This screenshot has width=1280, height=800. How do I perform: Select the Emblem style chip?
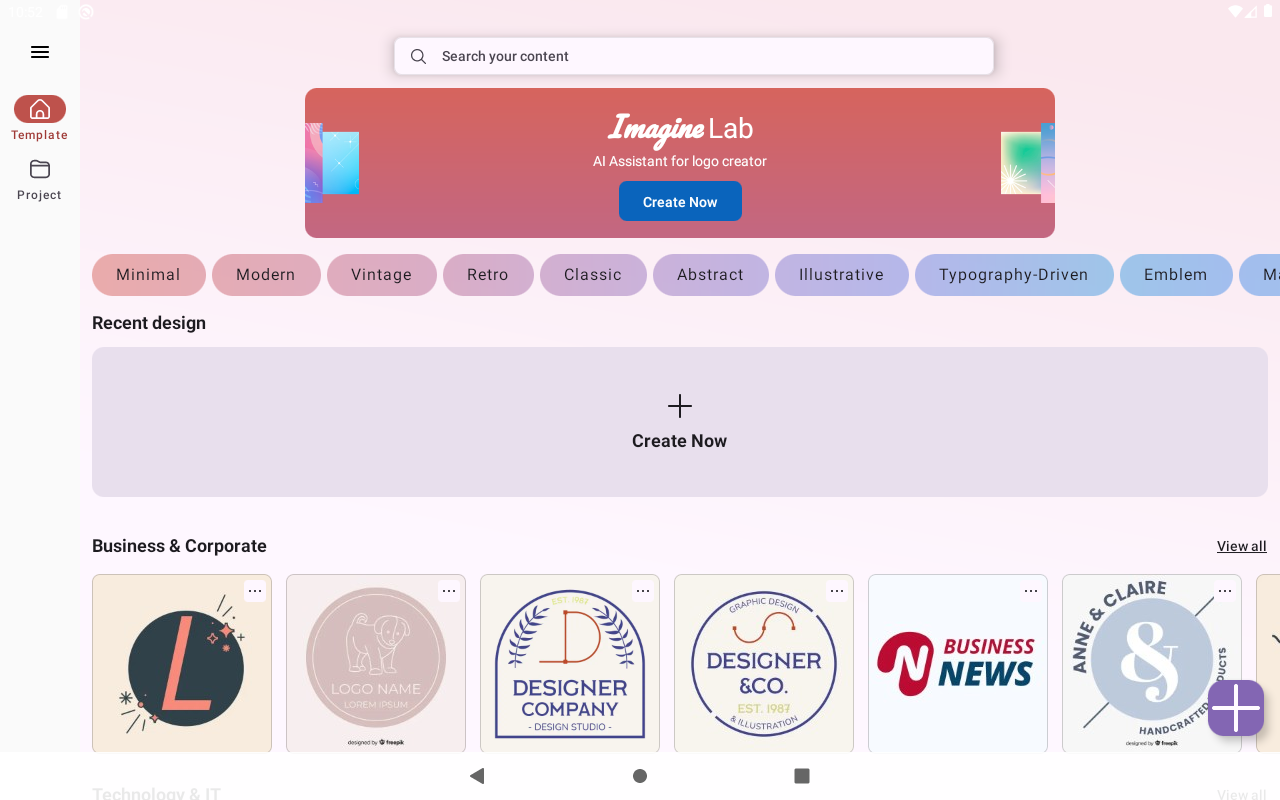click(x=1176, y=275)
